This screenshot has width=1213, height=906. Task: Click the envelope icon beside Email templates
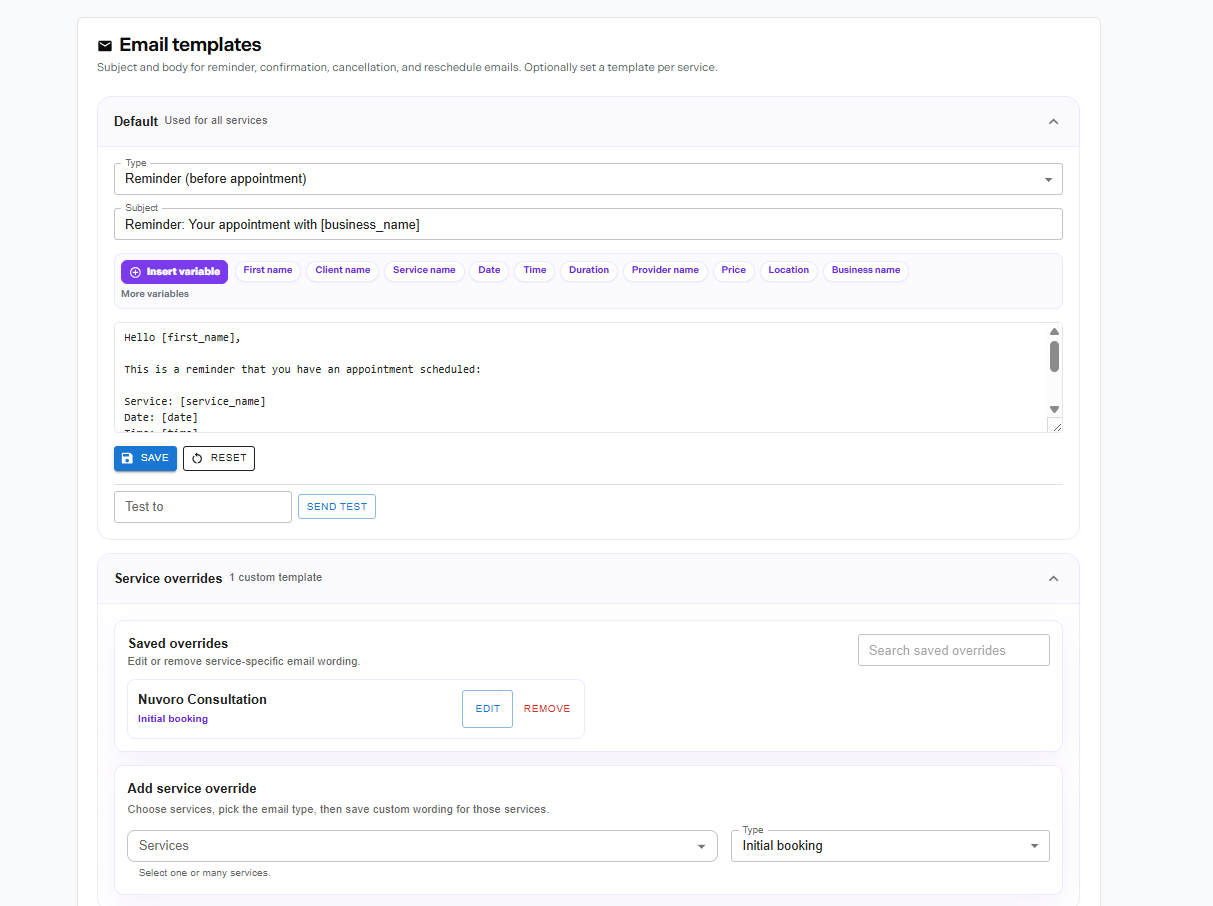click(x=105, y=45)
